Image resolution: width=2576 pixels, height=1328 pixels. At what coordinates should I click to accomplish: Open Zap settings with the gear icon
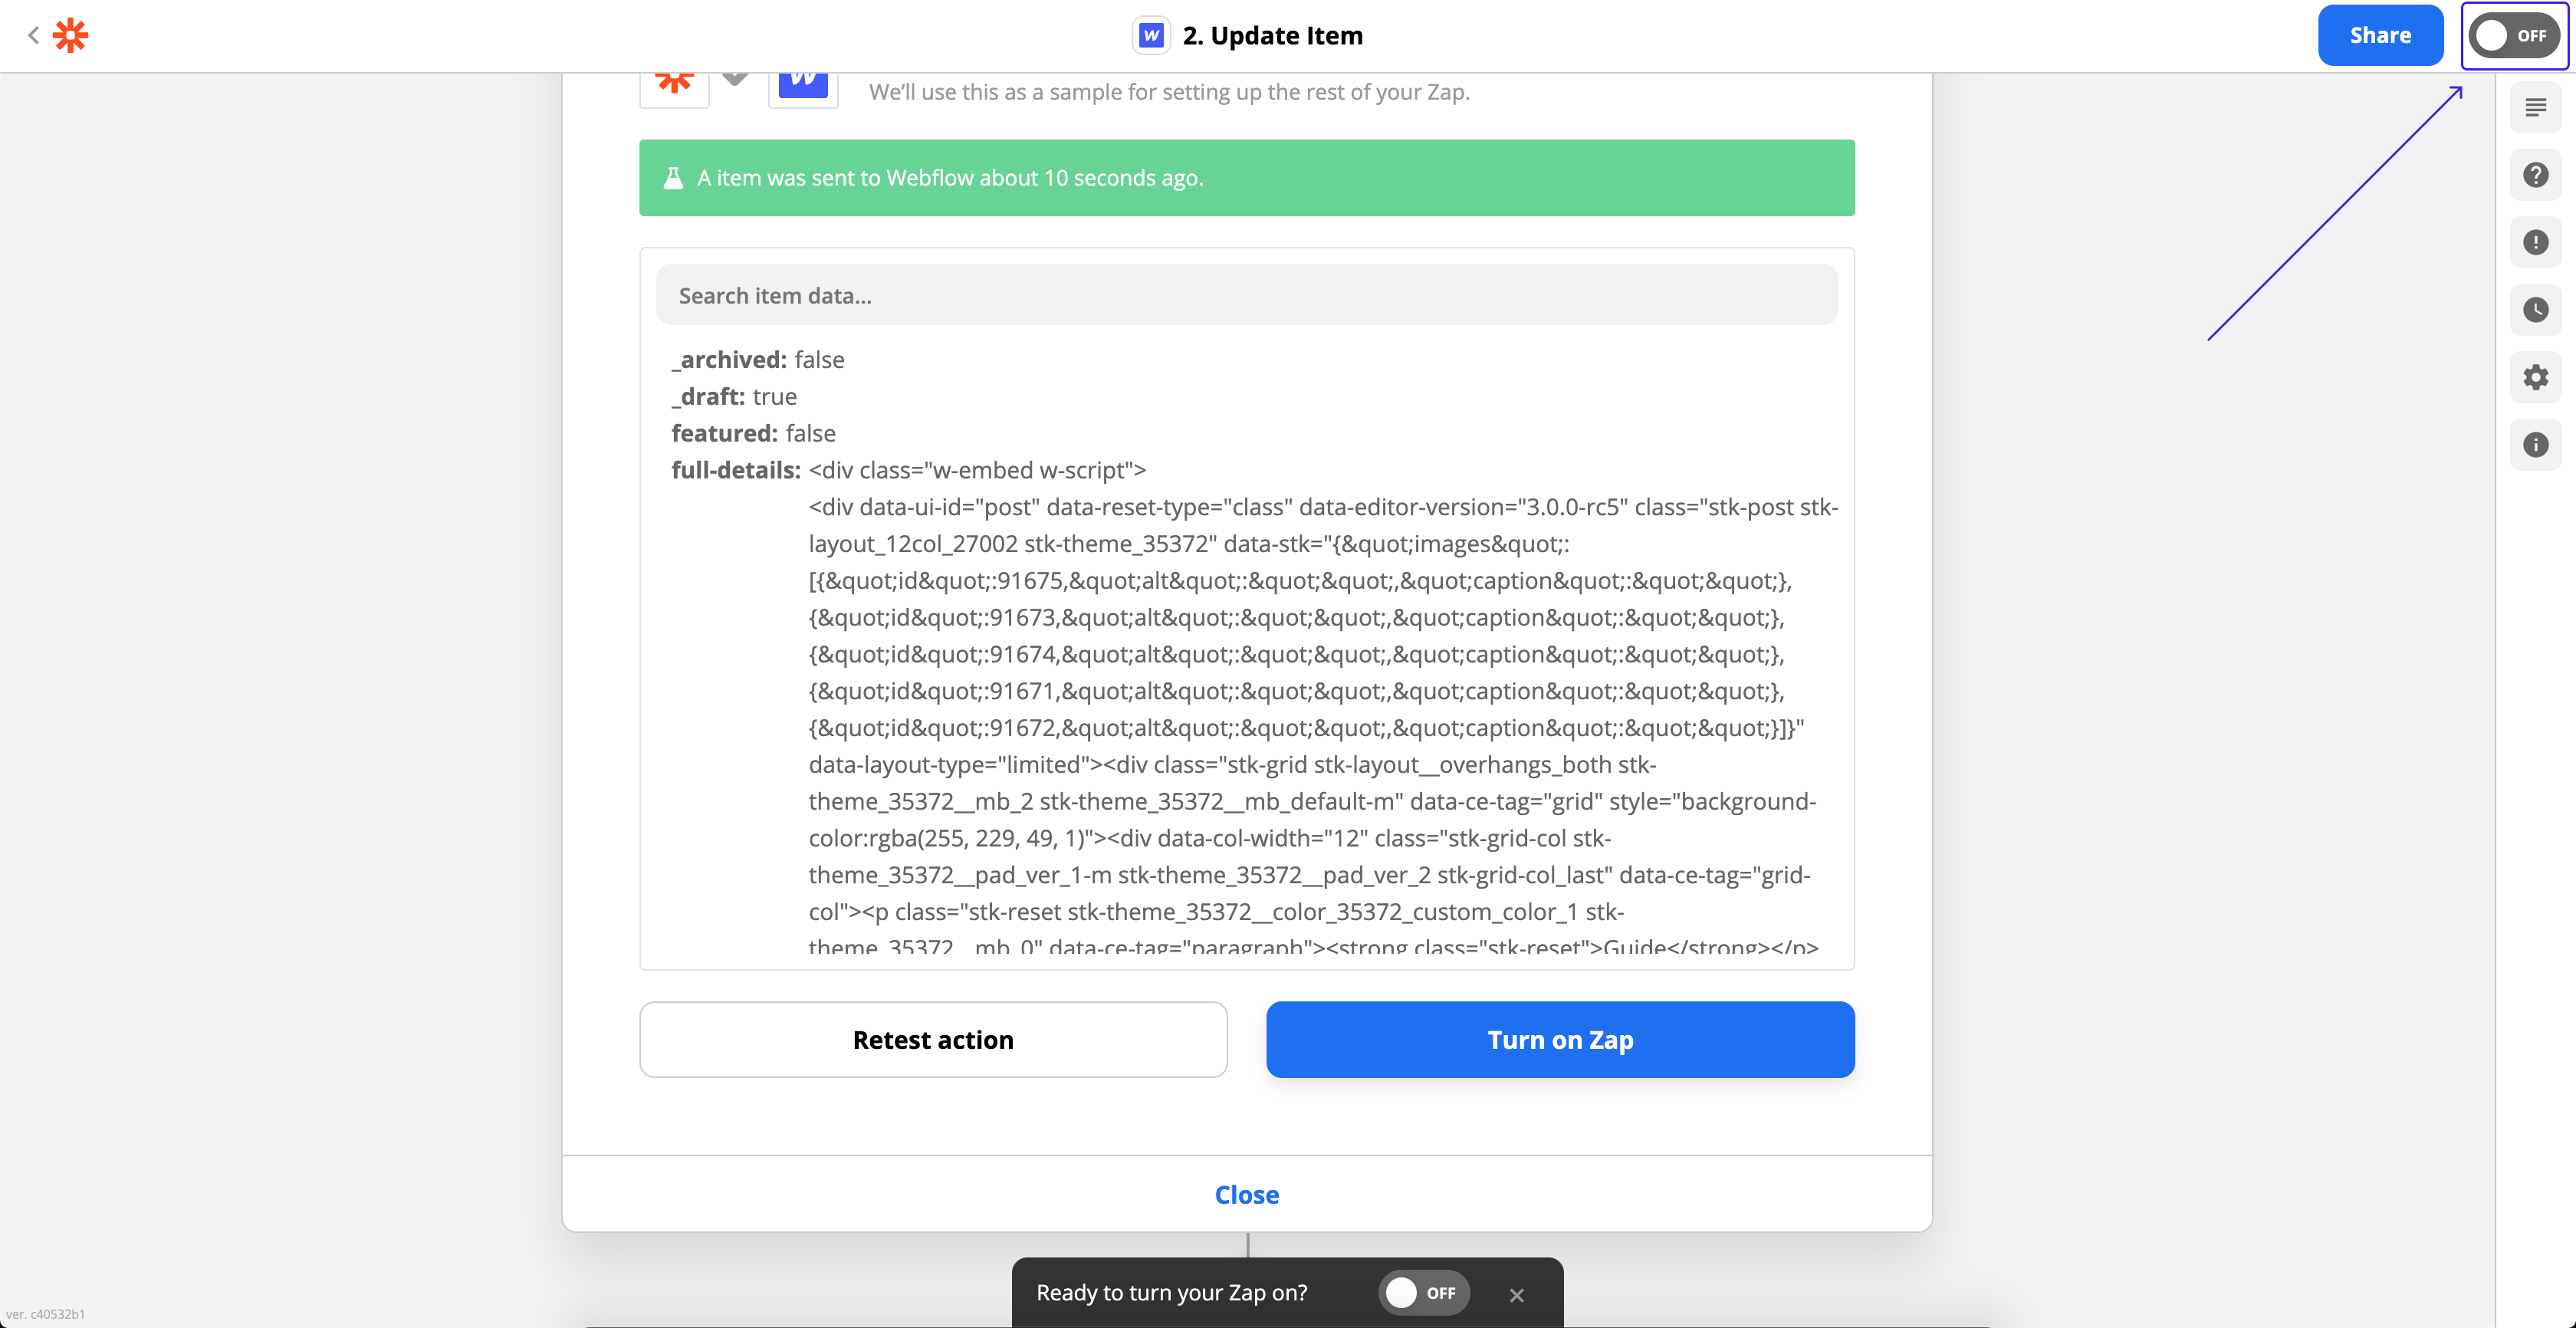point(2537,378)
